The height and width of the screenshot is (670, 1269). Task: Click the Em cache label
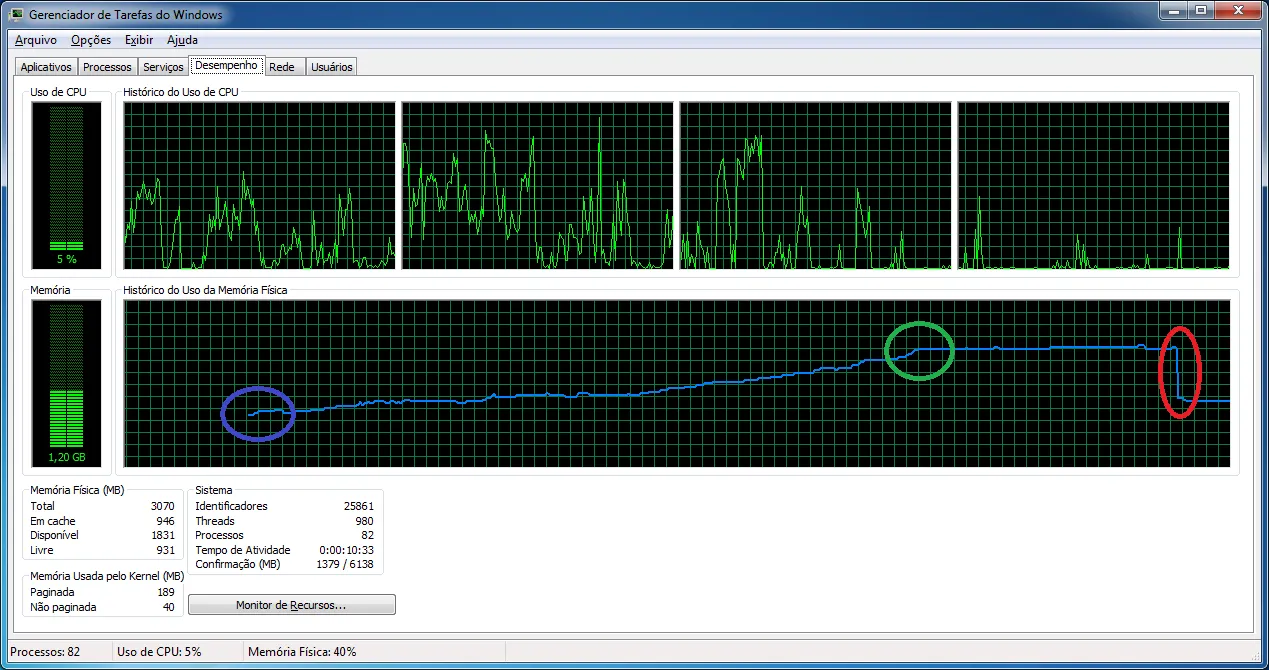(x=53, y=521)
